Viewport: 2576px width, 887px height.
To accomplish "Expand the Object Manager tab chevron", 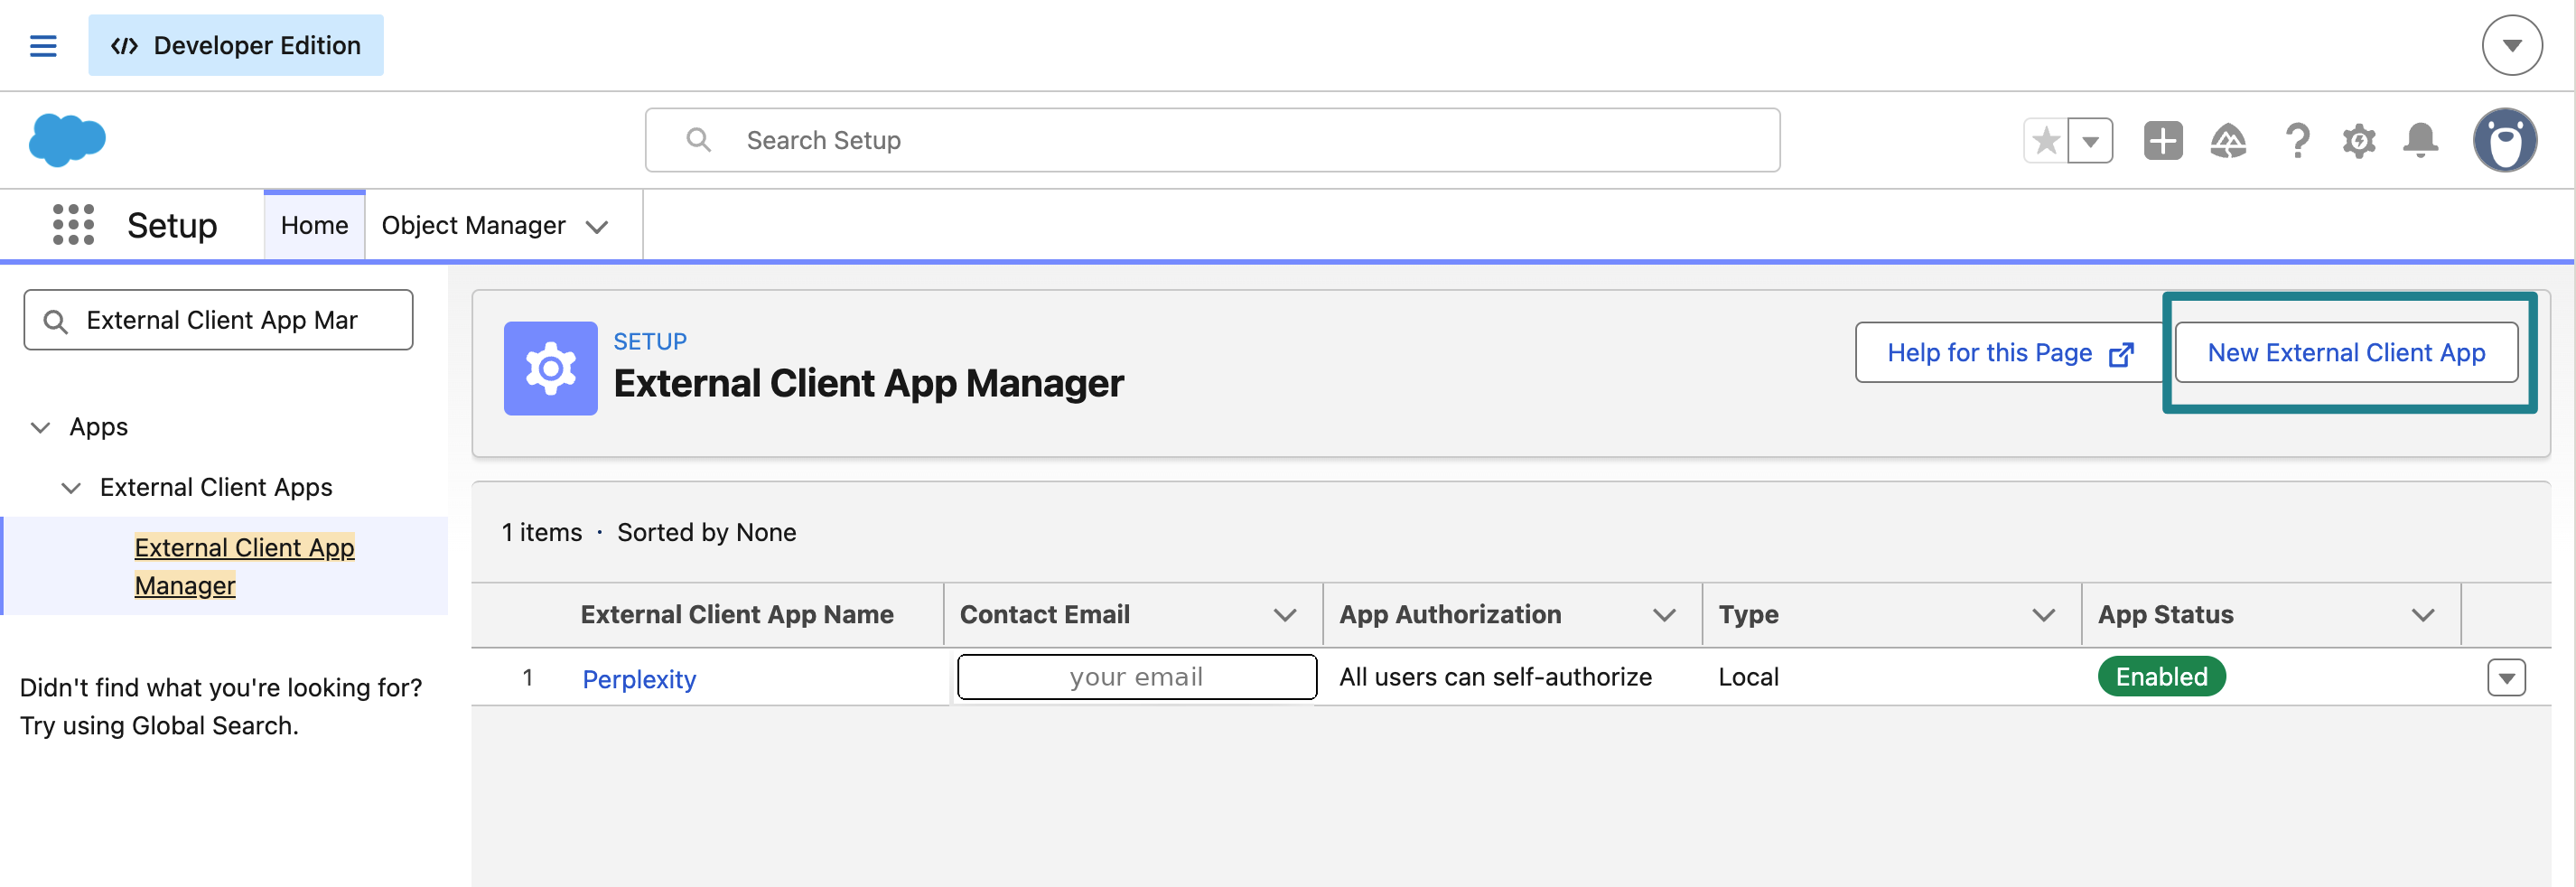I will coord(597,227).
